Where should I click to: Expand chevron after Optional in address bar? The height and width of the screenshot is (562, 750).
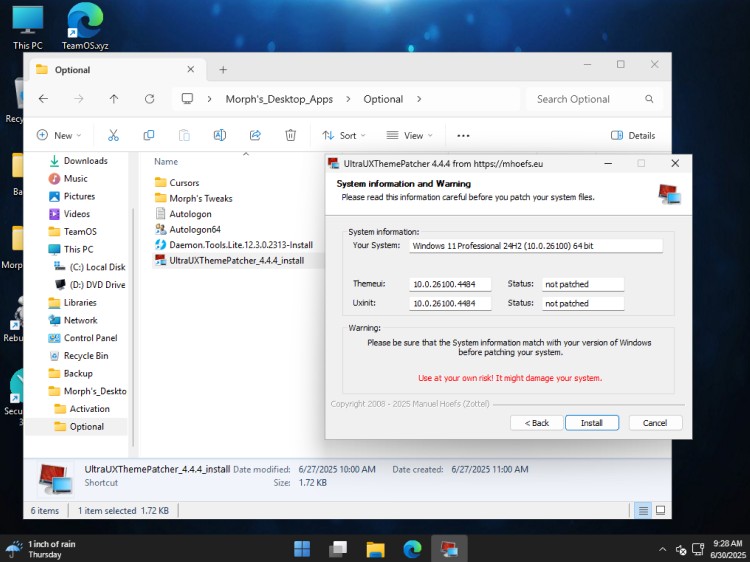pos(419,99)
